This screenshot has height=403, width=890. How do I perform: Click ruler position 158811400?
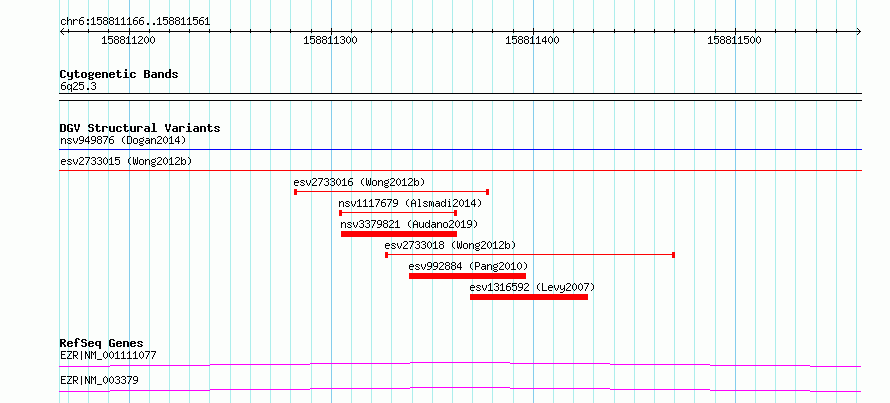point(532,40)
